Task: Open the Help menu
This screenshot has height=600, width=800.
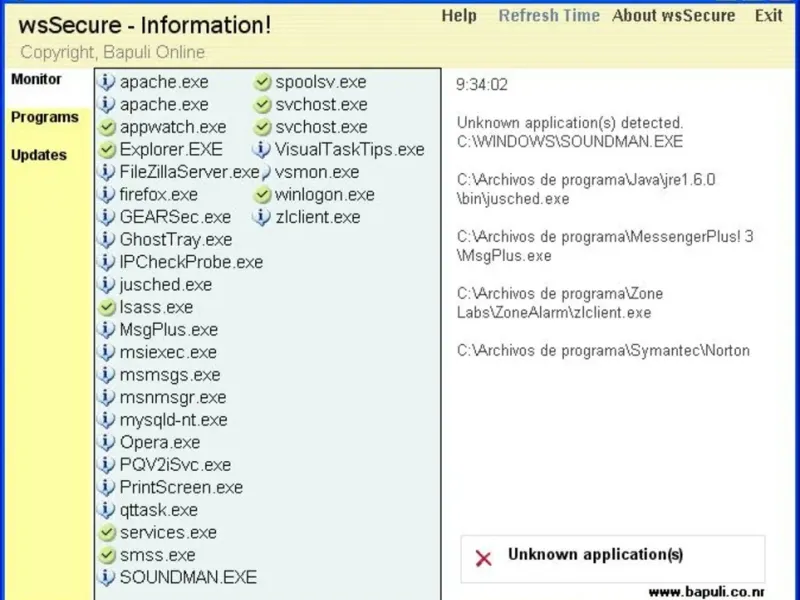Action: click(459, 16)
